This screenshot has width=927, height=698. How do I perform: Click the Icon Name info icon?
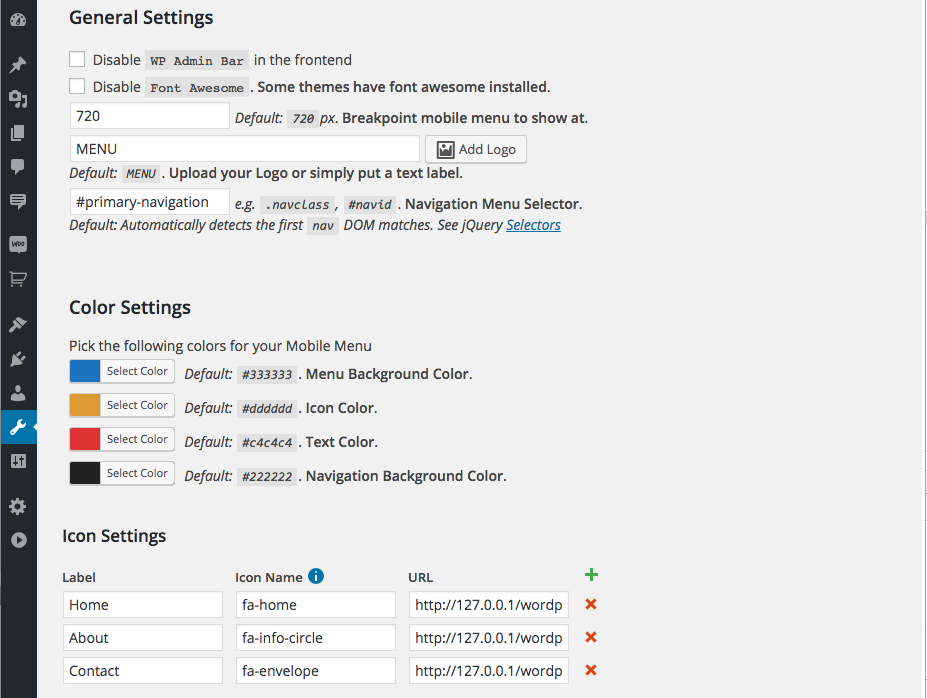pyautogui.click(x=316, y=576)
